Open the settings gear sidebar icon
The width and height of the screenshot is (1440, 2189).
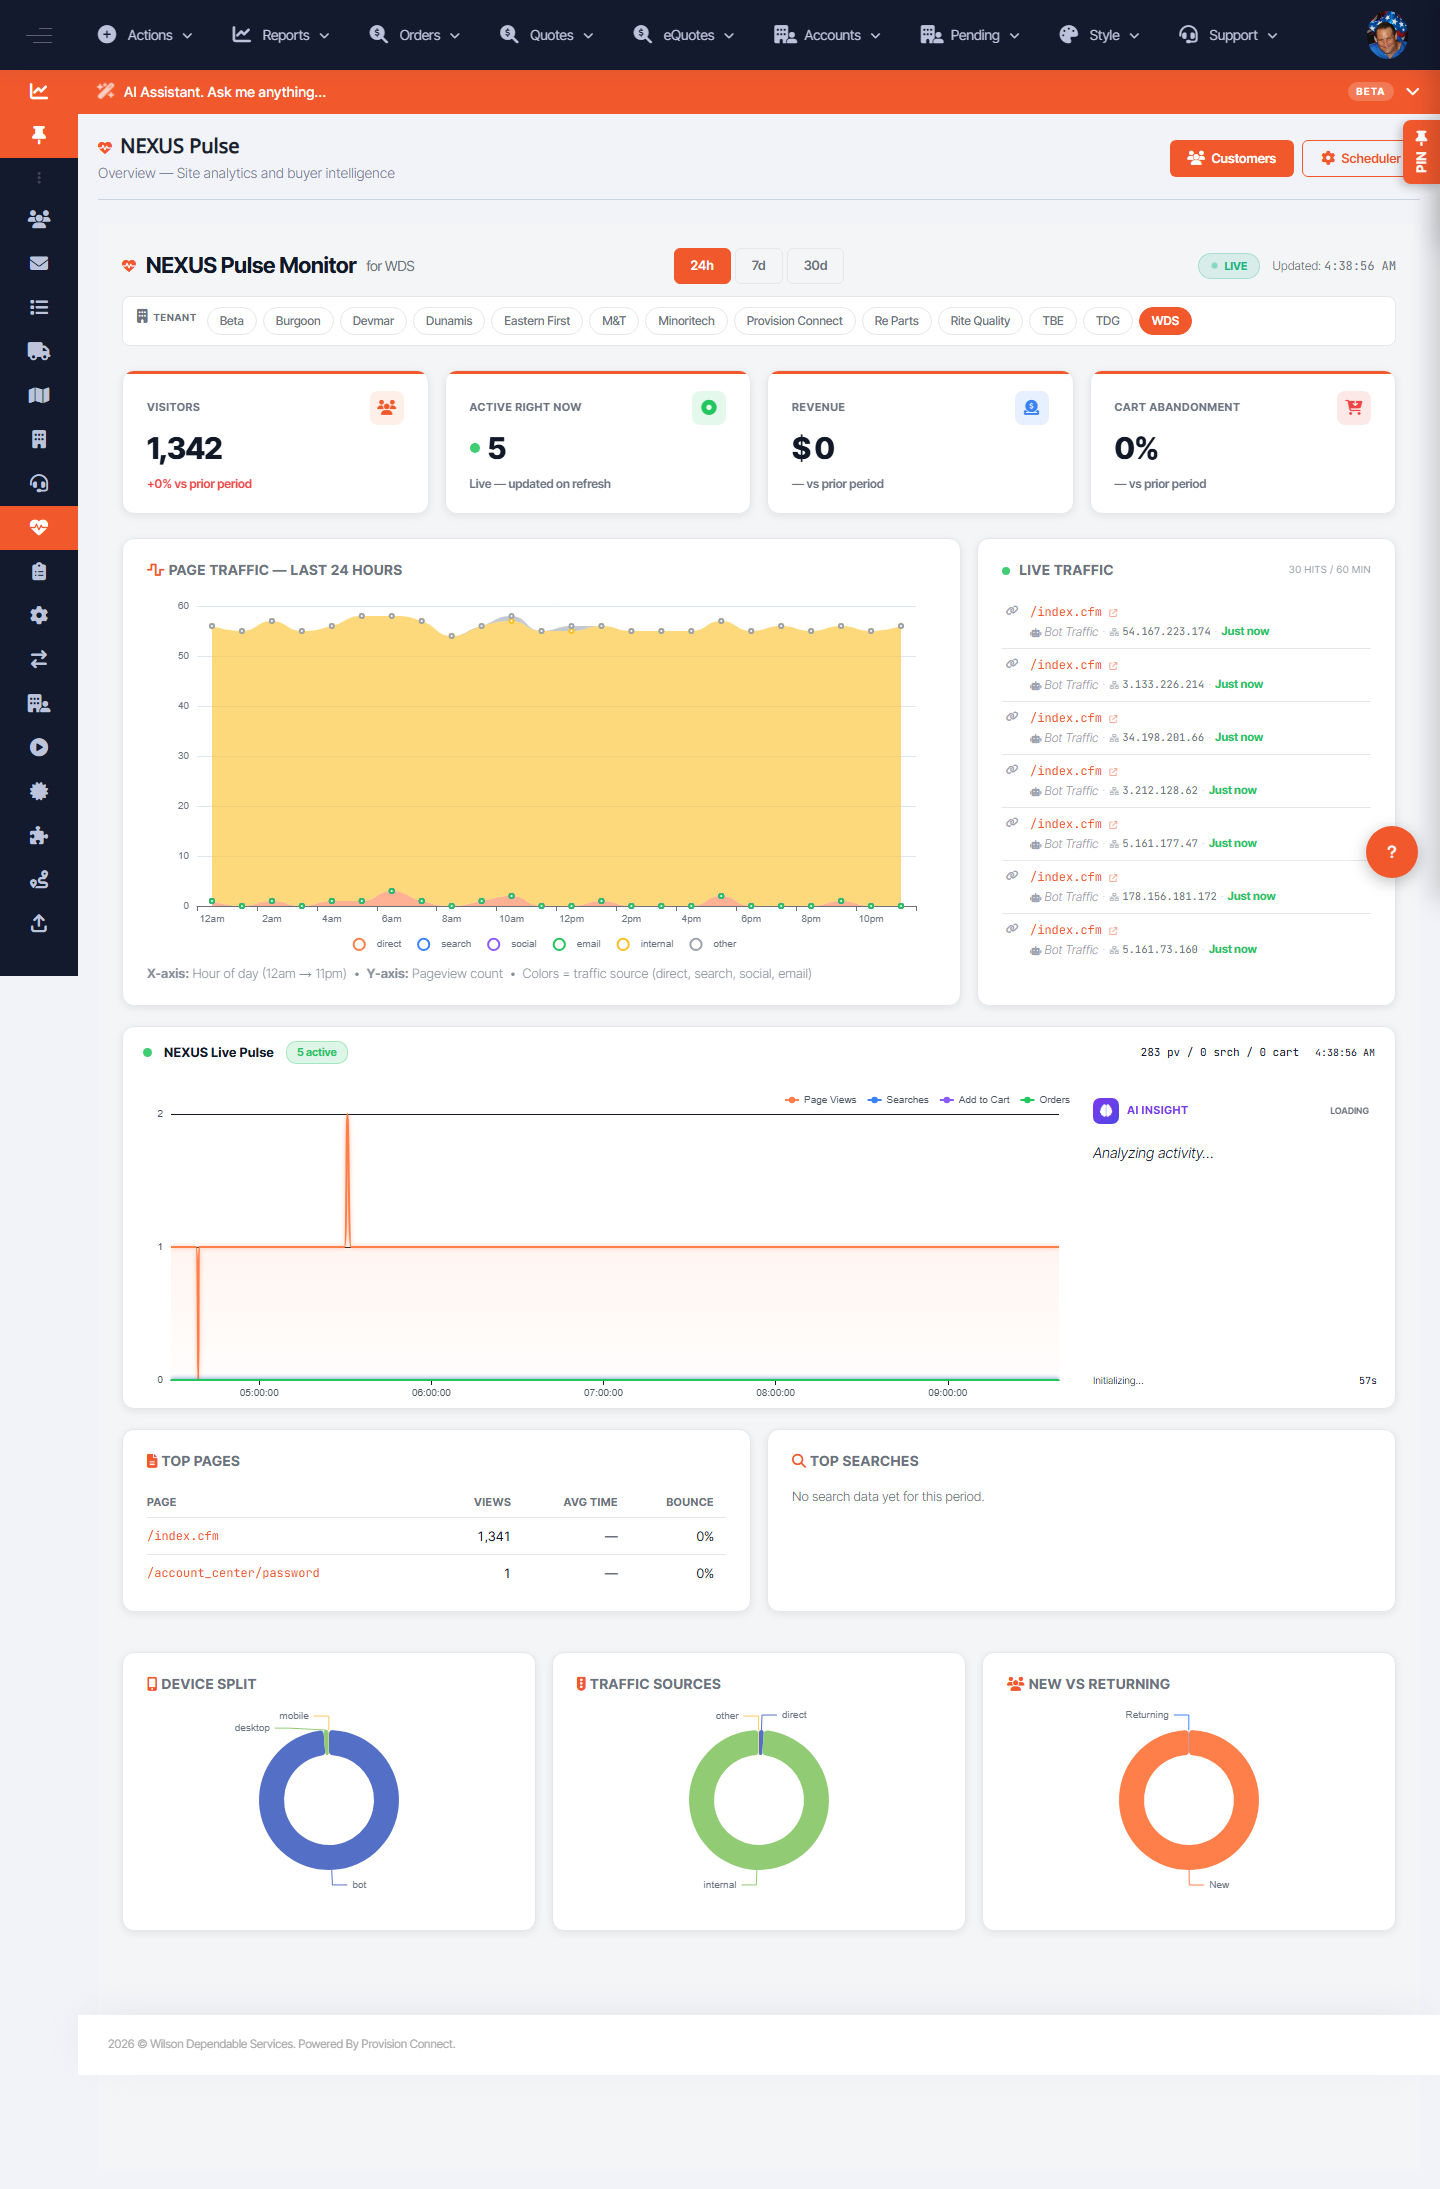pos(39,615)
